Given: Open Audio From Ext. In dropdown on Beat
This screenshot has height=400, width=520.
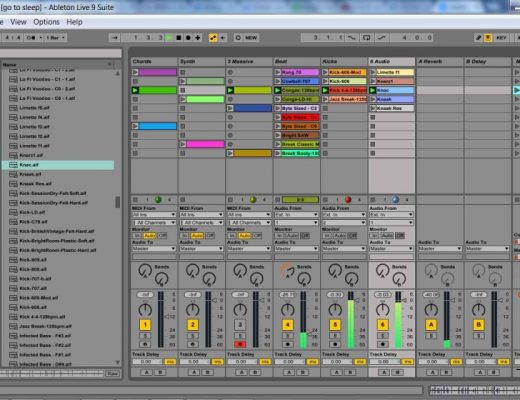Looking at the screenshot, I should (296, 215).
